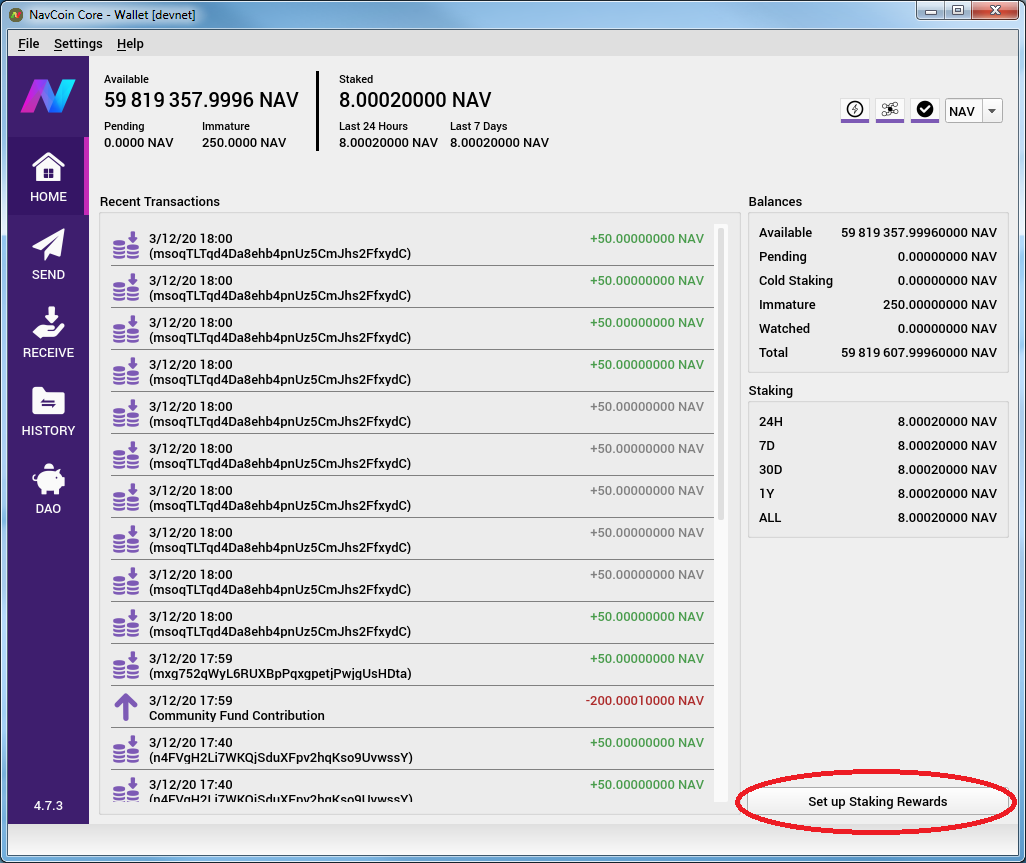This screenshot has width=1026, height=863.
Task: Click the Watched balance row
Action: coord(877,328)
